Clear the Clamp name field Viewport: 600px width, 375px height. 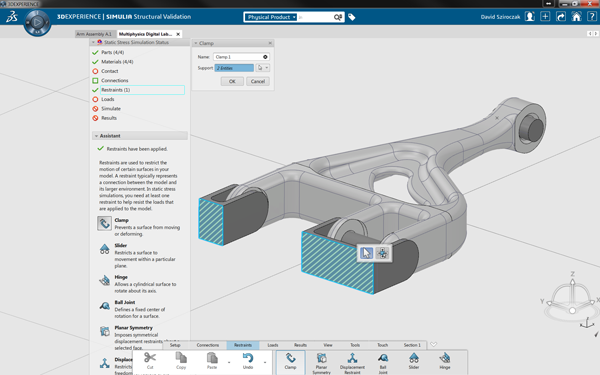coord(265,57)
